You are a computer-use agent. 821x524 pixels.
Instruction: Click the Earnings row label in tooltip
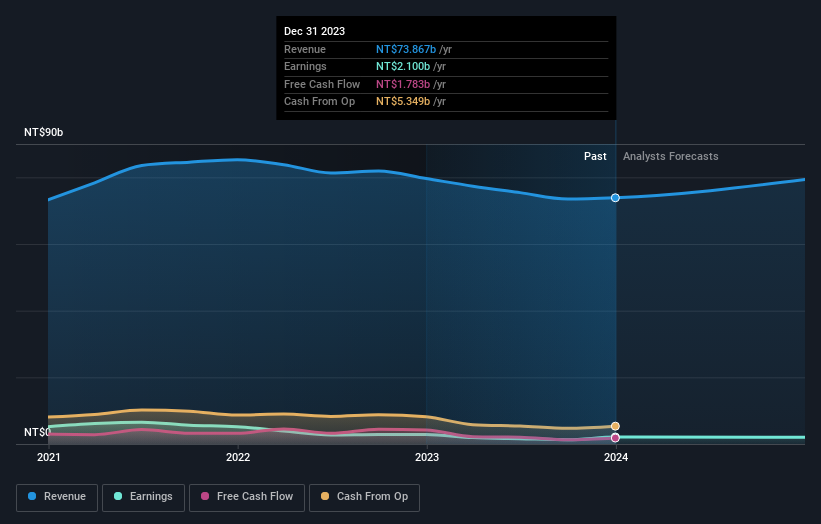coord(305,66)
